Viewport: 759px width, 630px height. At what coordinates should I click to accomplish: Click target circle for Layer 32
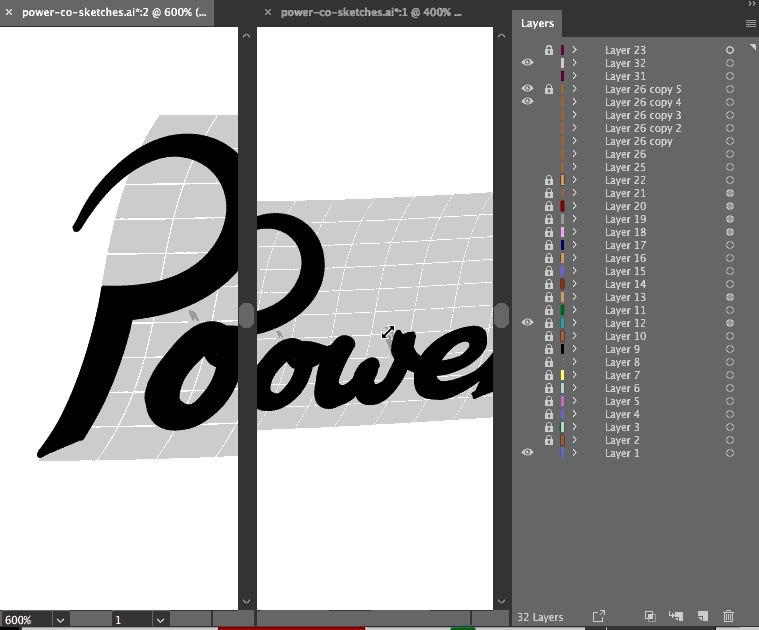pyautogui.click(x=729, y=63)
